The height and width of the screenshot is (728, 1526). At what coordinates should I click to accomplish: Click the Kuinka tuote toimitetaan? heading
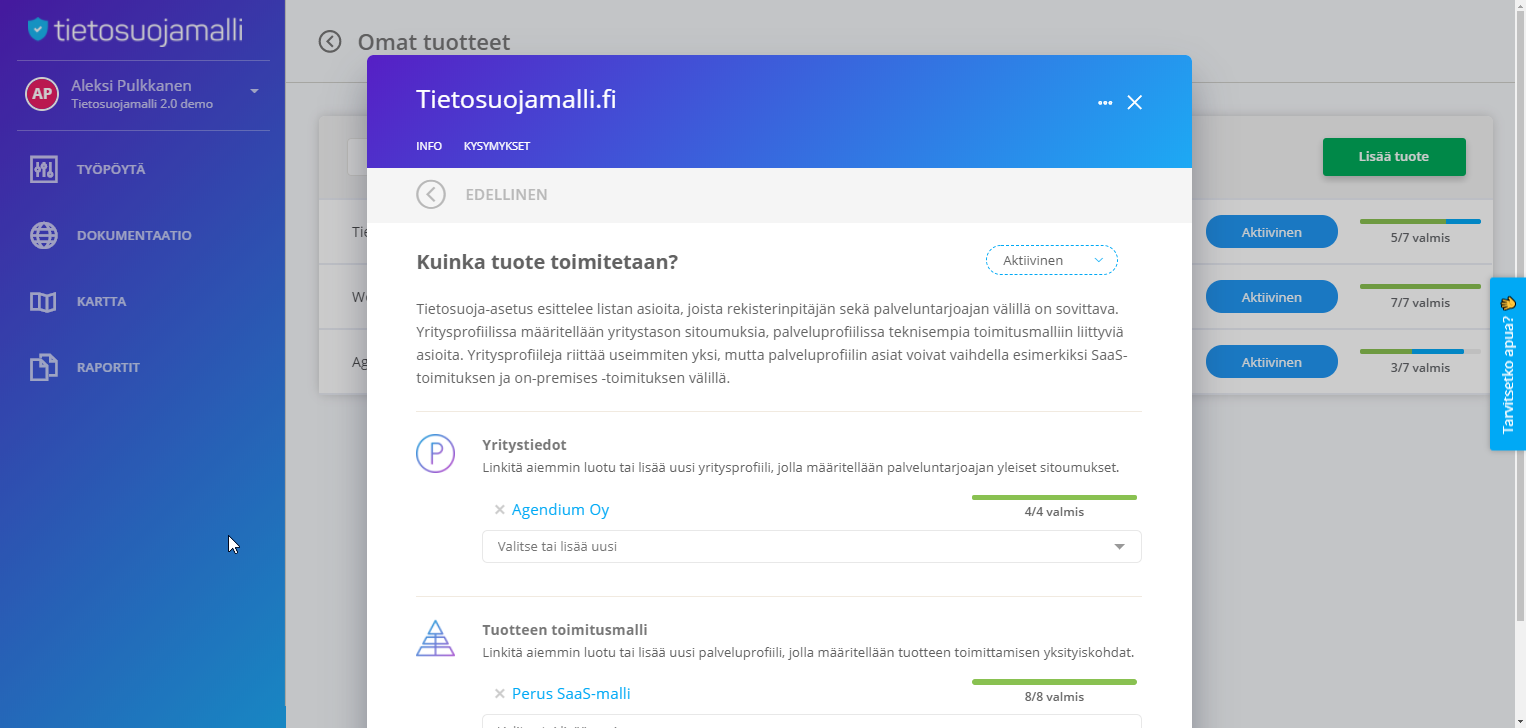(547, 262)
